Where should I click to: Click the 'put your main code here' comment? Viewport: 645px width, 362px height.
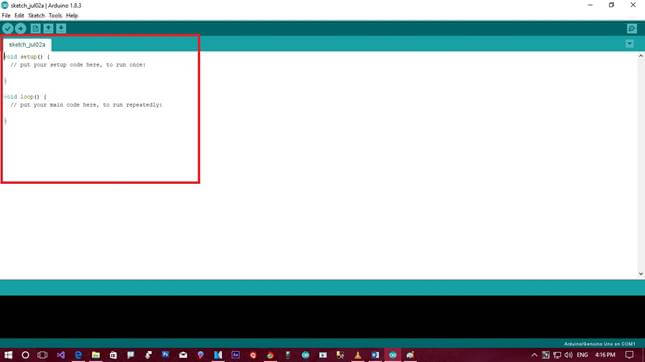click(86, 105)
